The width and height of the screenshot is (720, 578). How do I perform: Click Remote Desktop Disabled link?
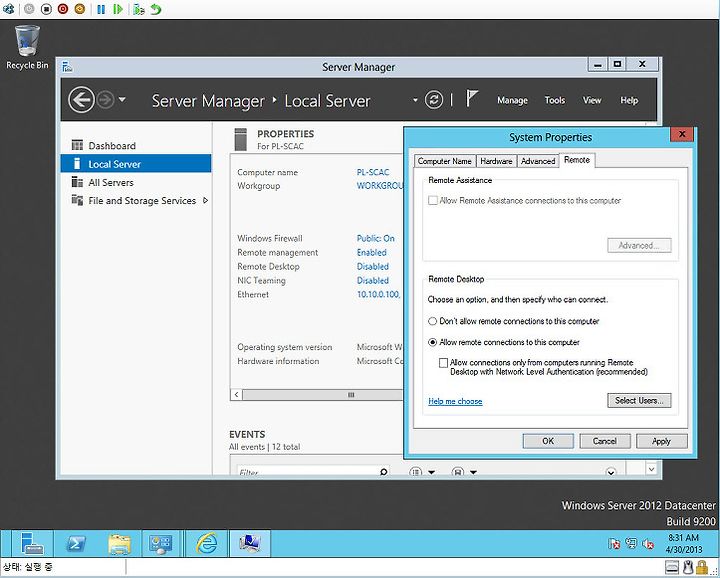click(x=372, y=266)
